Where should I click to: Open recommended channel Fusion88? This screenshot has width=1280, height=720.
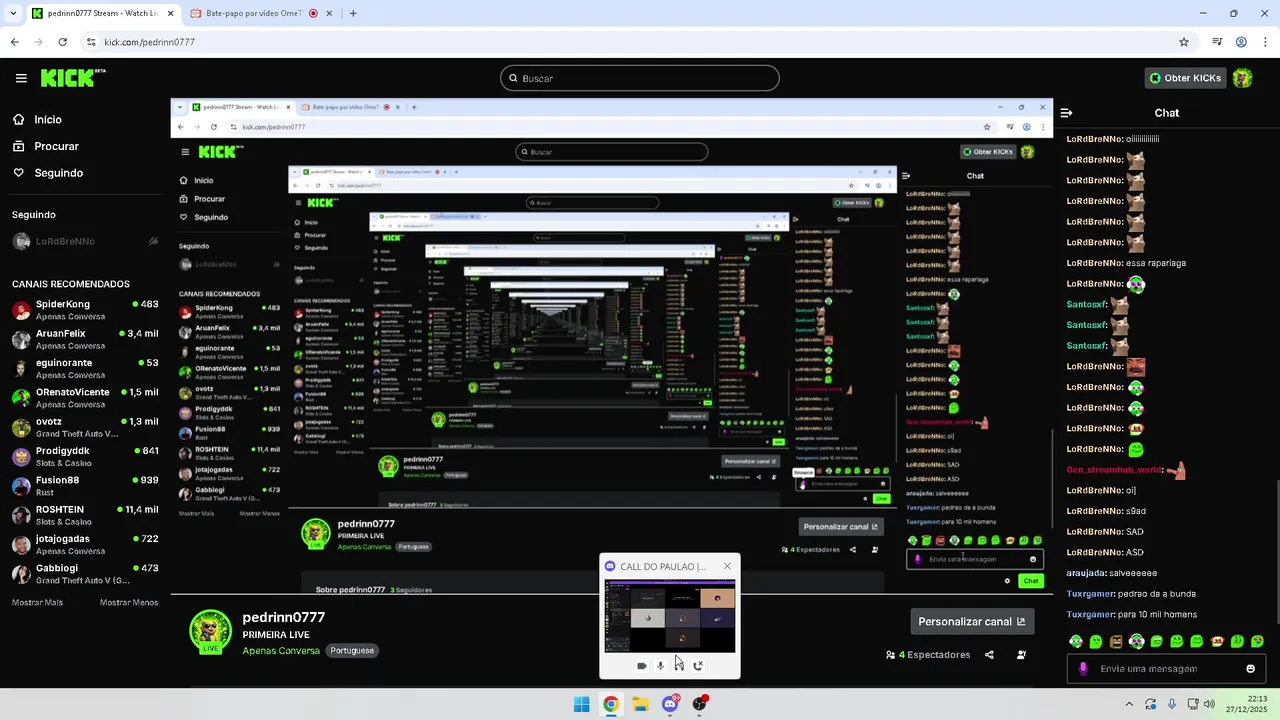85,486
